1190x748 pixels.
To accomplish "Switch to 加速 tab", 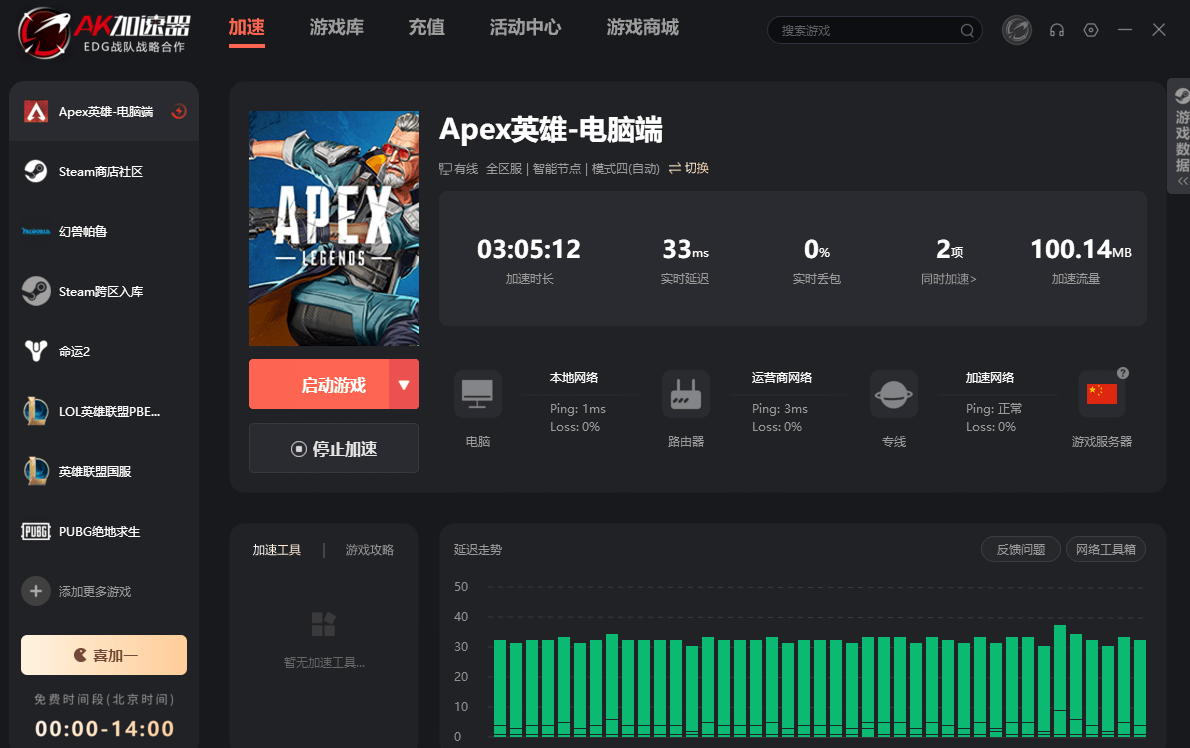I will tap(247, 27).
